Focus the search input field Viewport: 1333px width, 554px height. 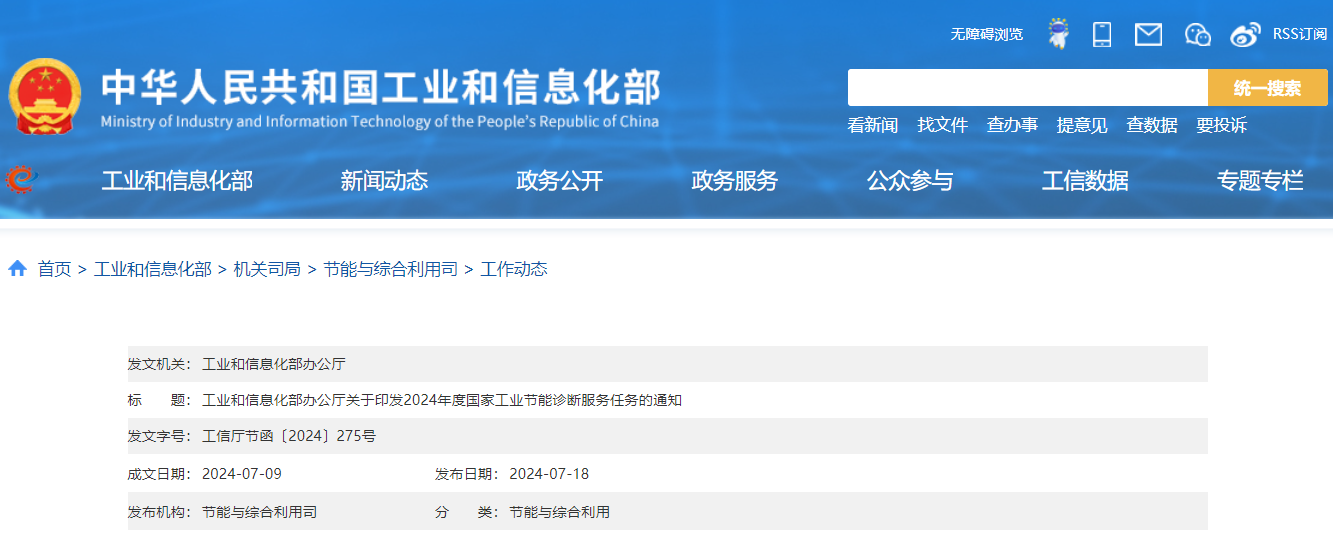coord(1027,88)
